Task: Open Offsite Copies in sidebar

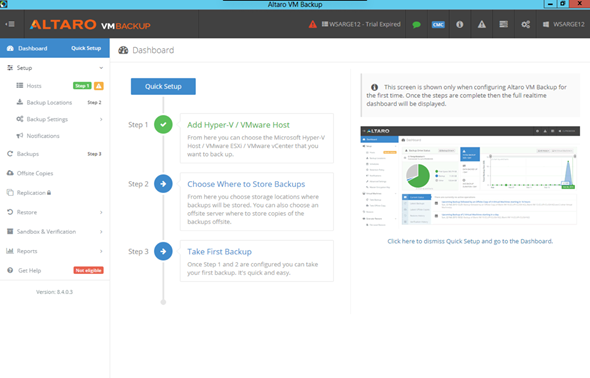Action: click(35, 173)
